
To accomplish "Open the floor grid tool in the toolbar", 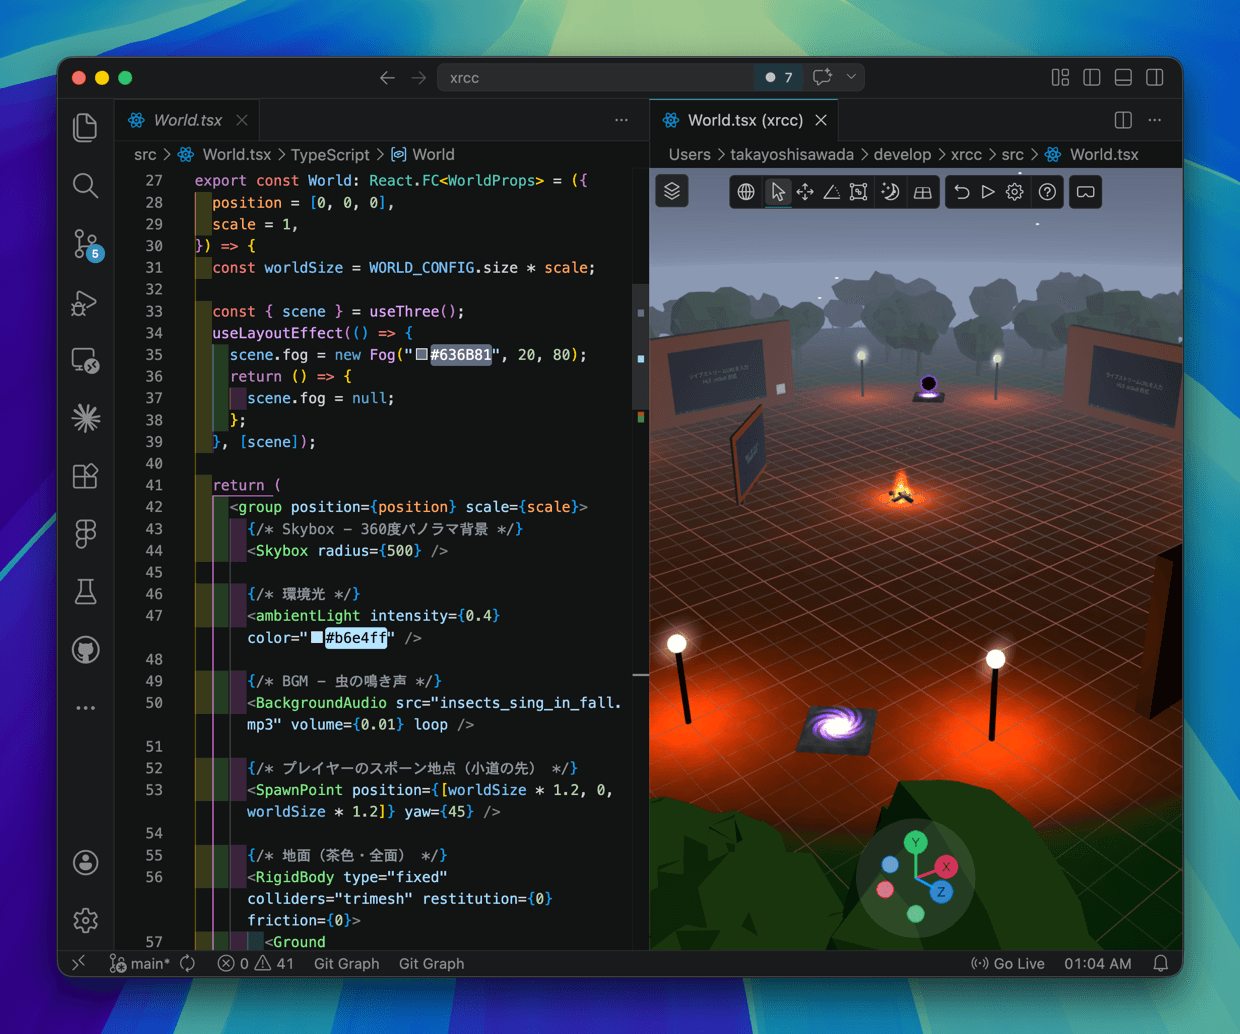I will (921, 191).
